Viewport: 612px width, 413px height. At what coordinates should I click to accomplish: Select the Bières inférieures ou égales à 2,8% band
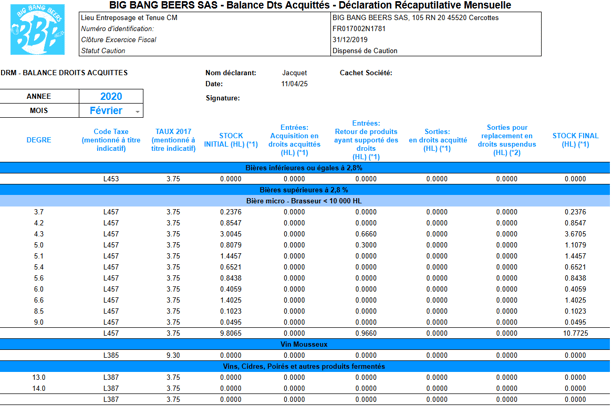pos(305,168)
